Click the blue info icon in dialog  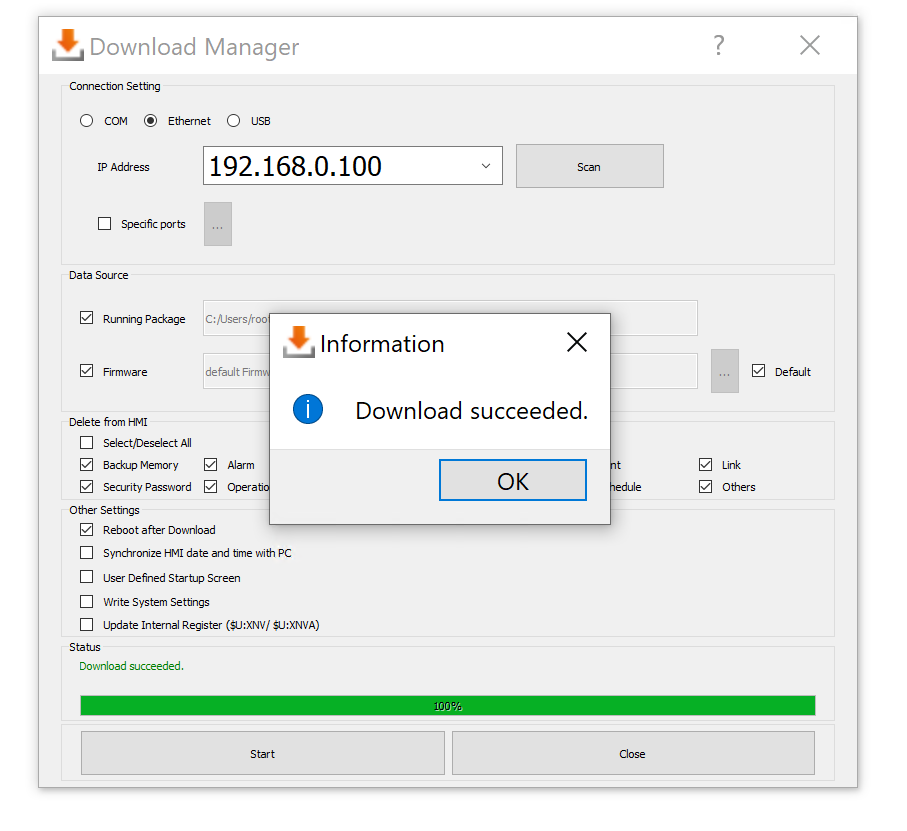pos(308,409)
